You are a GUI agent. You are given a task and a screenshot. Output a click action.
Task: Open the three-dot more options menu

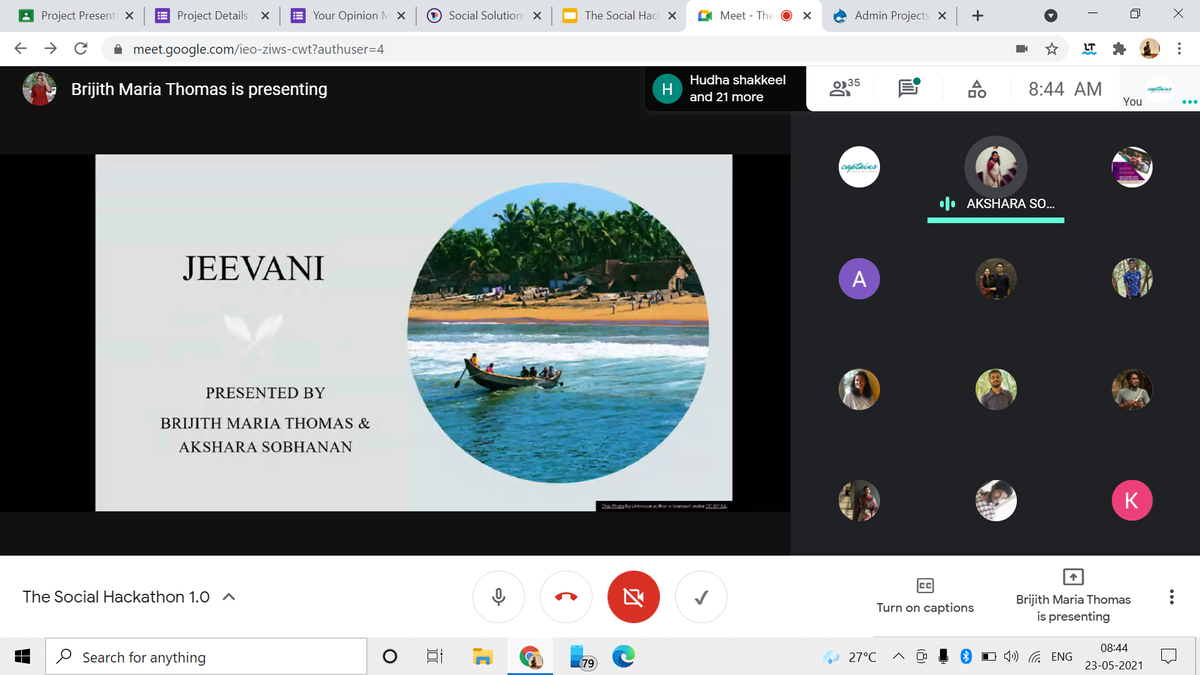pos(1170,597)
